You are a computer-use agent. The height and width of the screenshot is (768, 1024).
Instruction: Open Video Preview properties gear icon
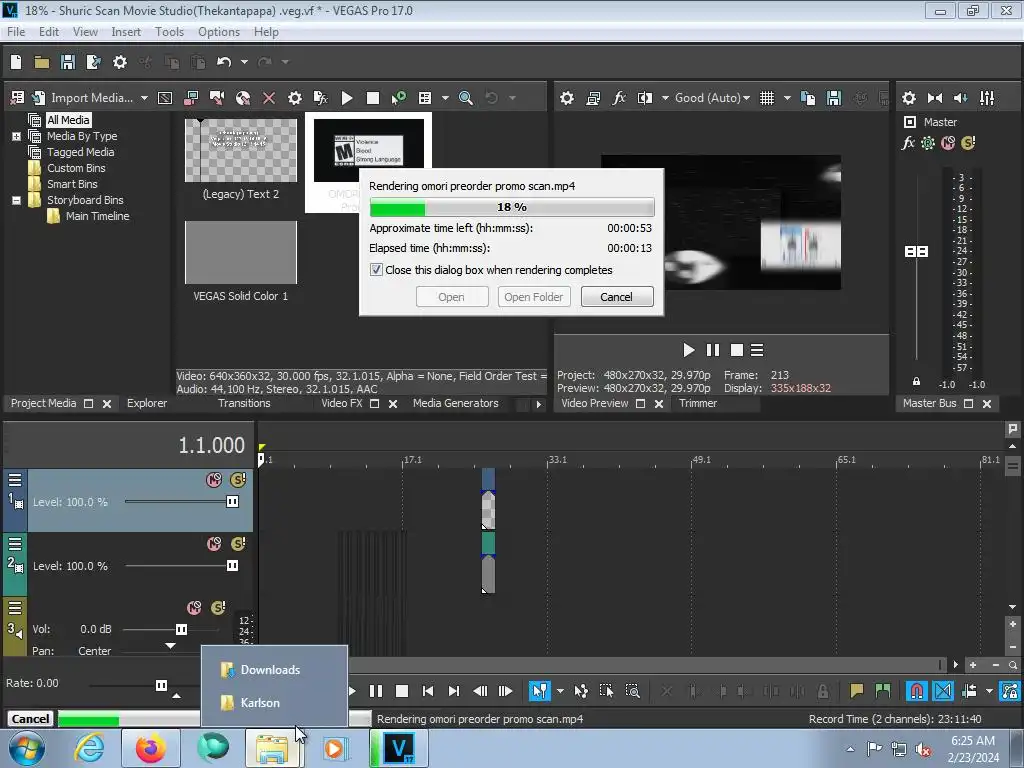tap(567, 98)
